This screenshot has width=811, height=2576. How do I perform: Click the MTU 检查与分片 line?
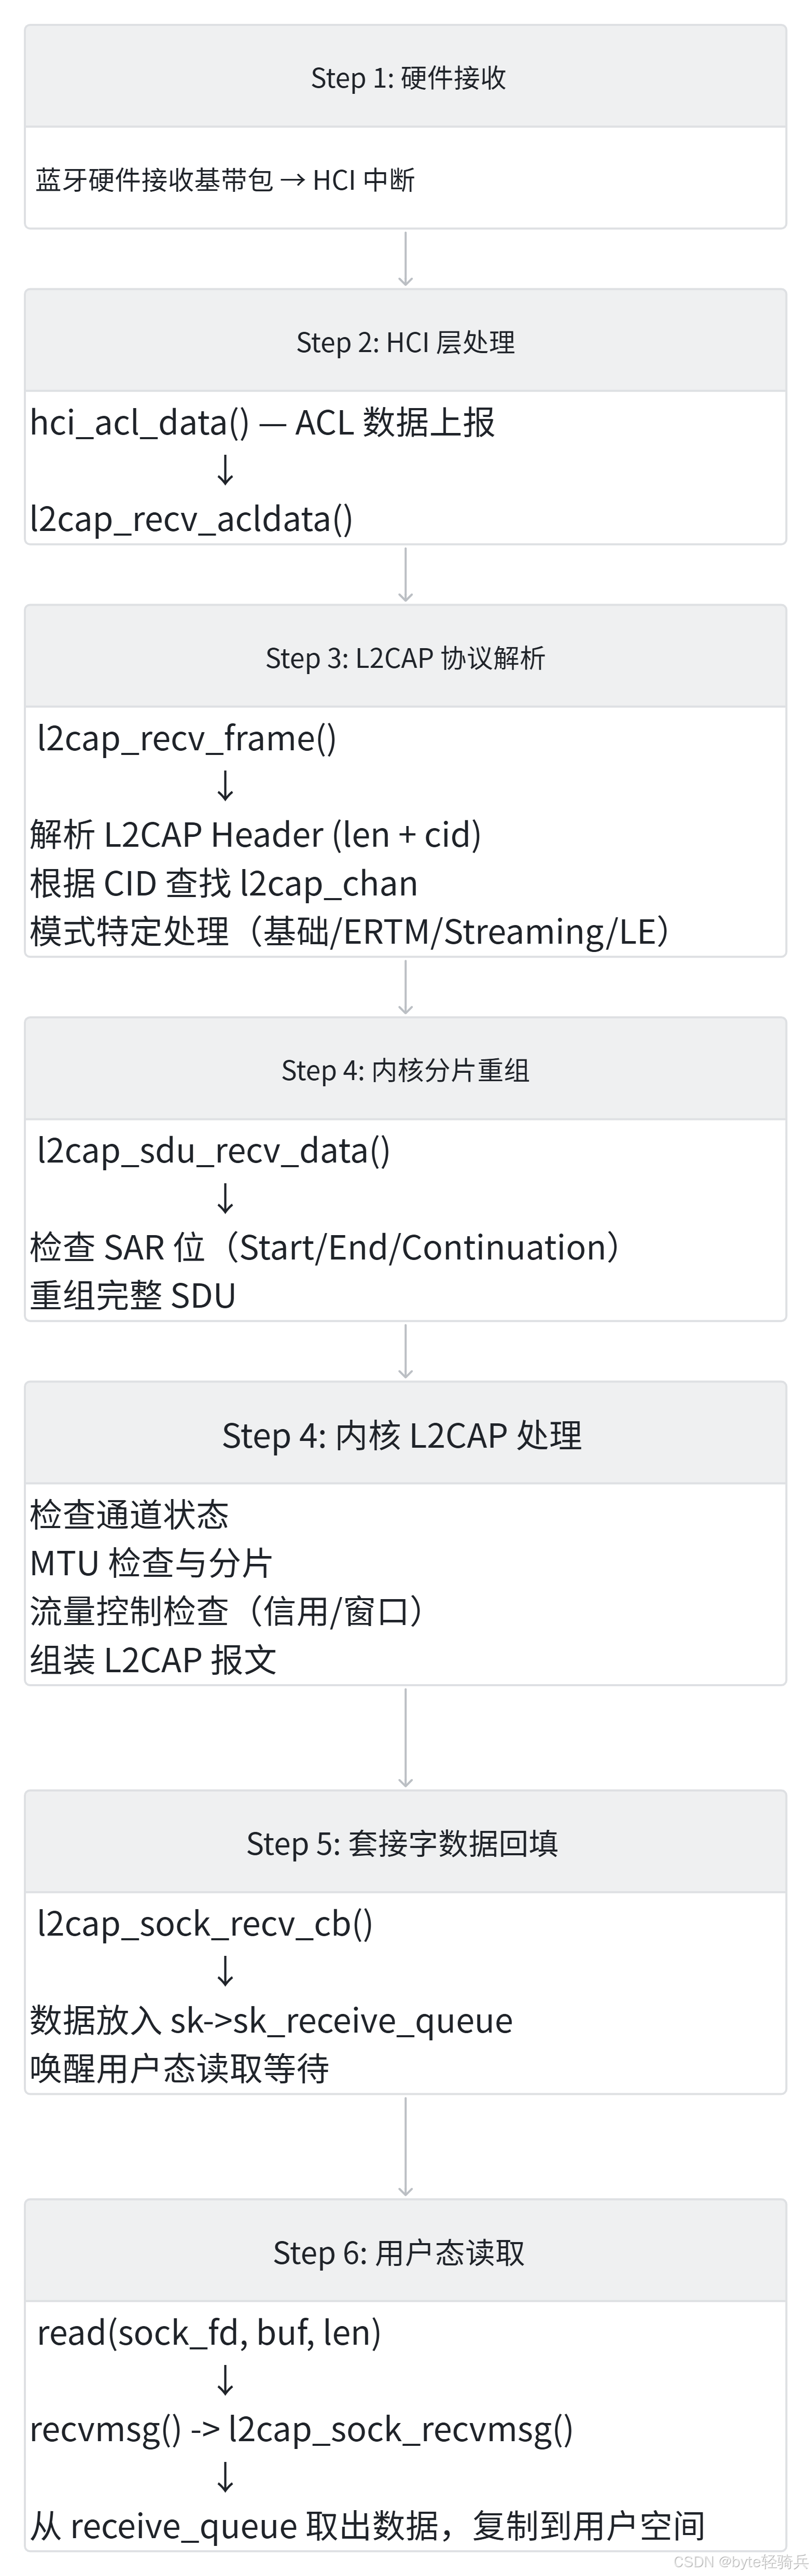tap(151, 1563)
